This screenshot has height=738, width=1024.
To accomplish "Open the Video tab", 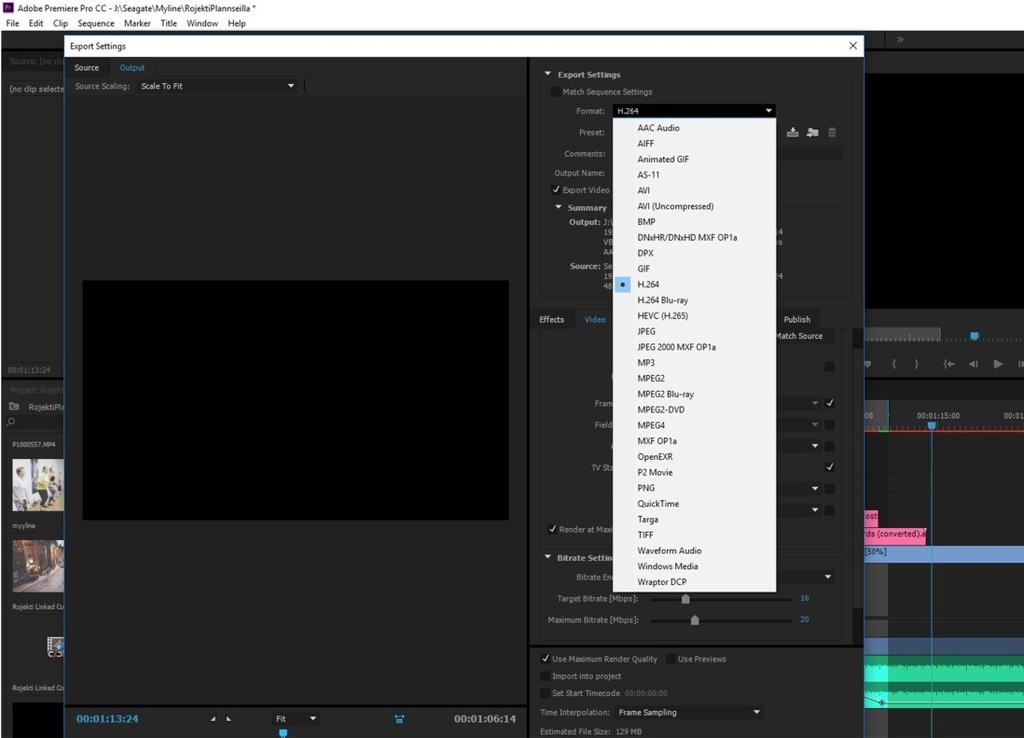I will (x=595, y=319).
